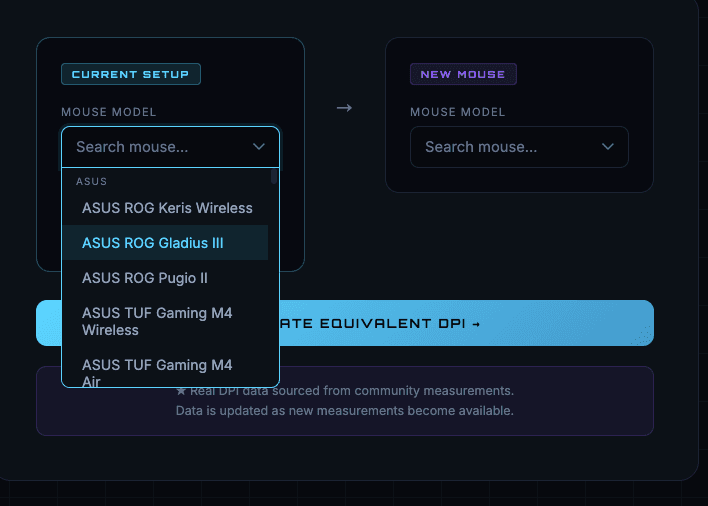Click the ASUS group header

(92, 181)
